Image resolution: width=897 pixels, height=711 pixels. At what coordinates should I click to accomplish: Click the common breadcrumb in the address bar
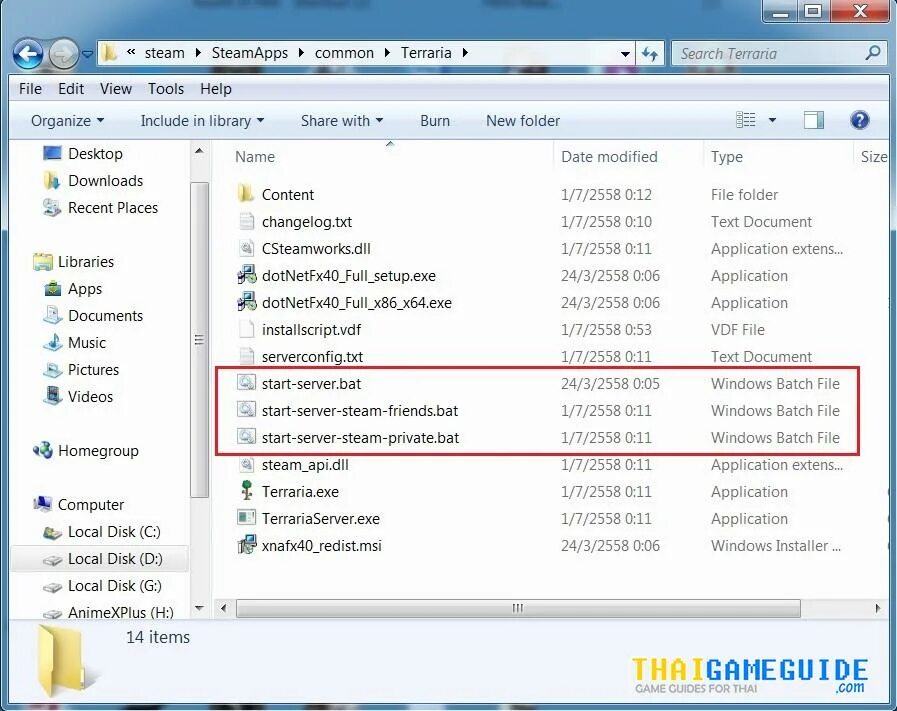click(344, 53)
